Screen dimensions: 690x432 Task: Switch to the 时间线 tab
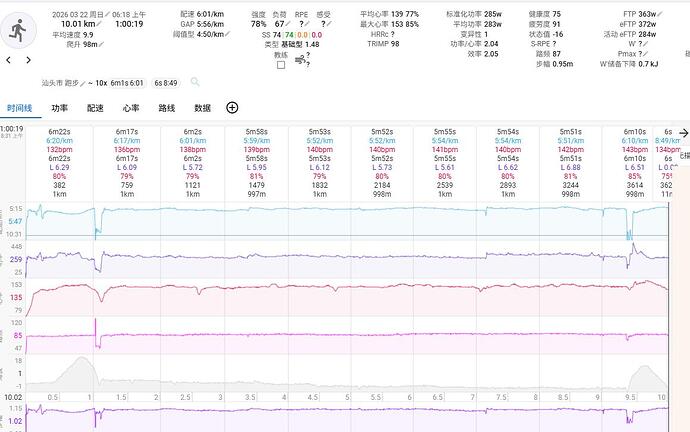[x=20, y=108]
